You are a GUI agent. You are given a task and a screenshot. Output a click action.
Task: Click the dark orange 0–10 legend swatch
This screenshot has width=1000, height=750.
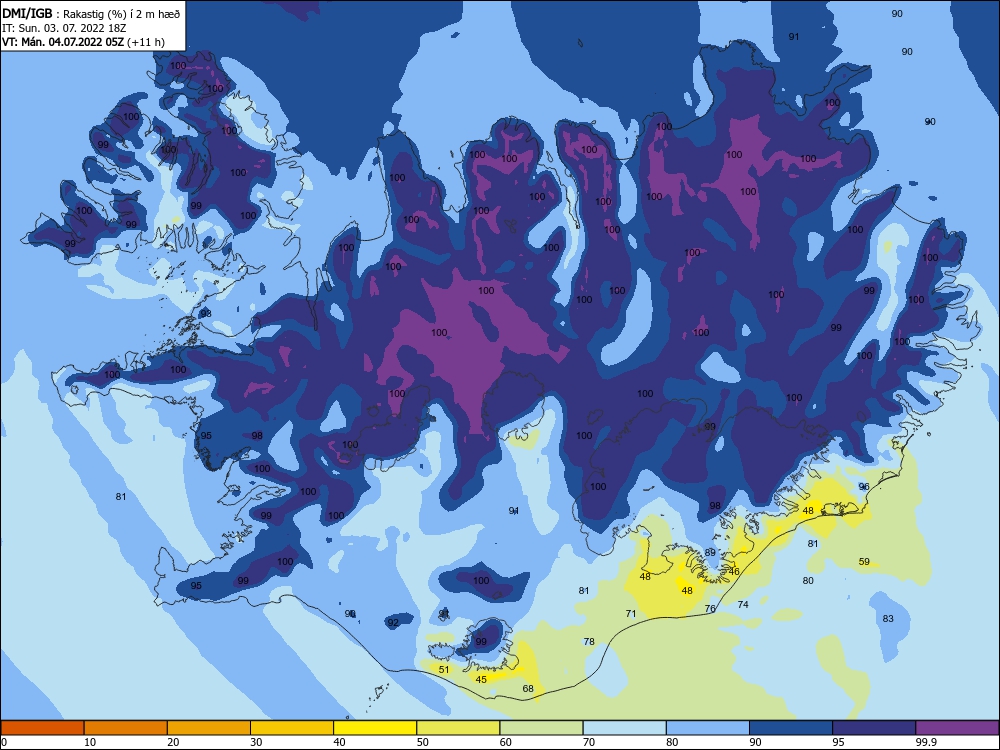click(42, 728)
